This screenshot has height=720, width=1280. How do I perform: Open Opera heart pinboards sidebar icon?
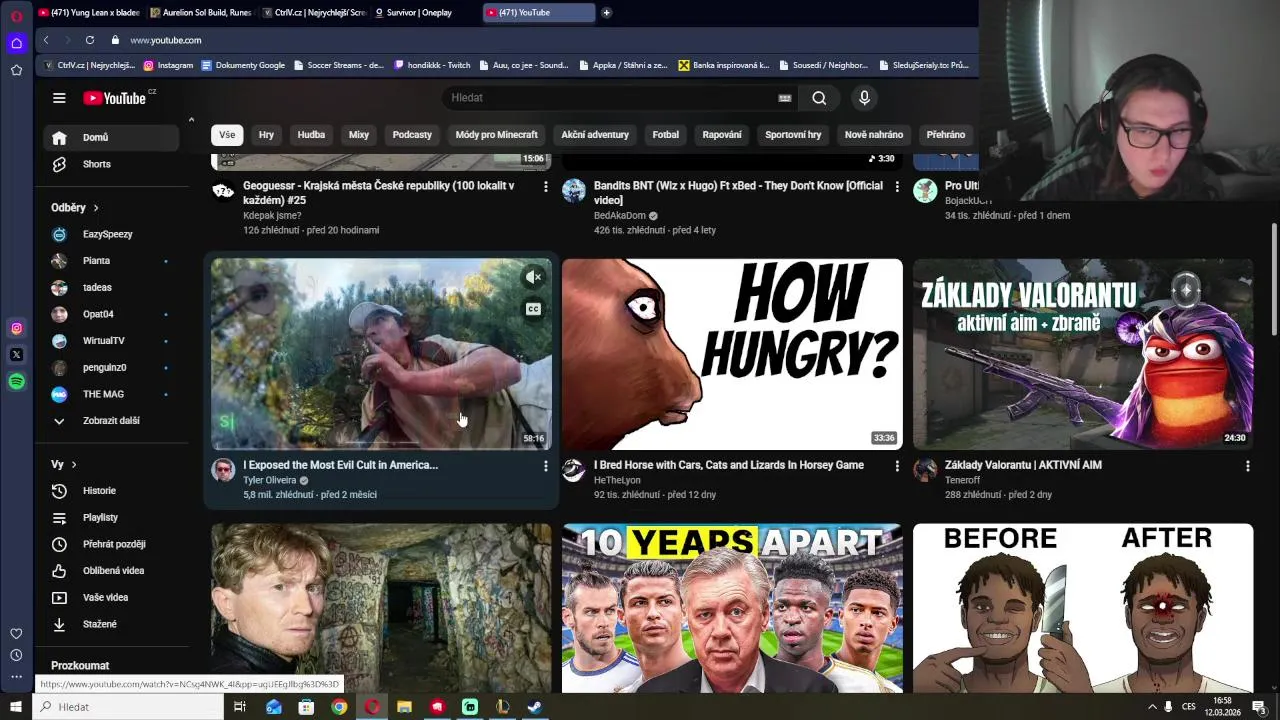(16, 633)
